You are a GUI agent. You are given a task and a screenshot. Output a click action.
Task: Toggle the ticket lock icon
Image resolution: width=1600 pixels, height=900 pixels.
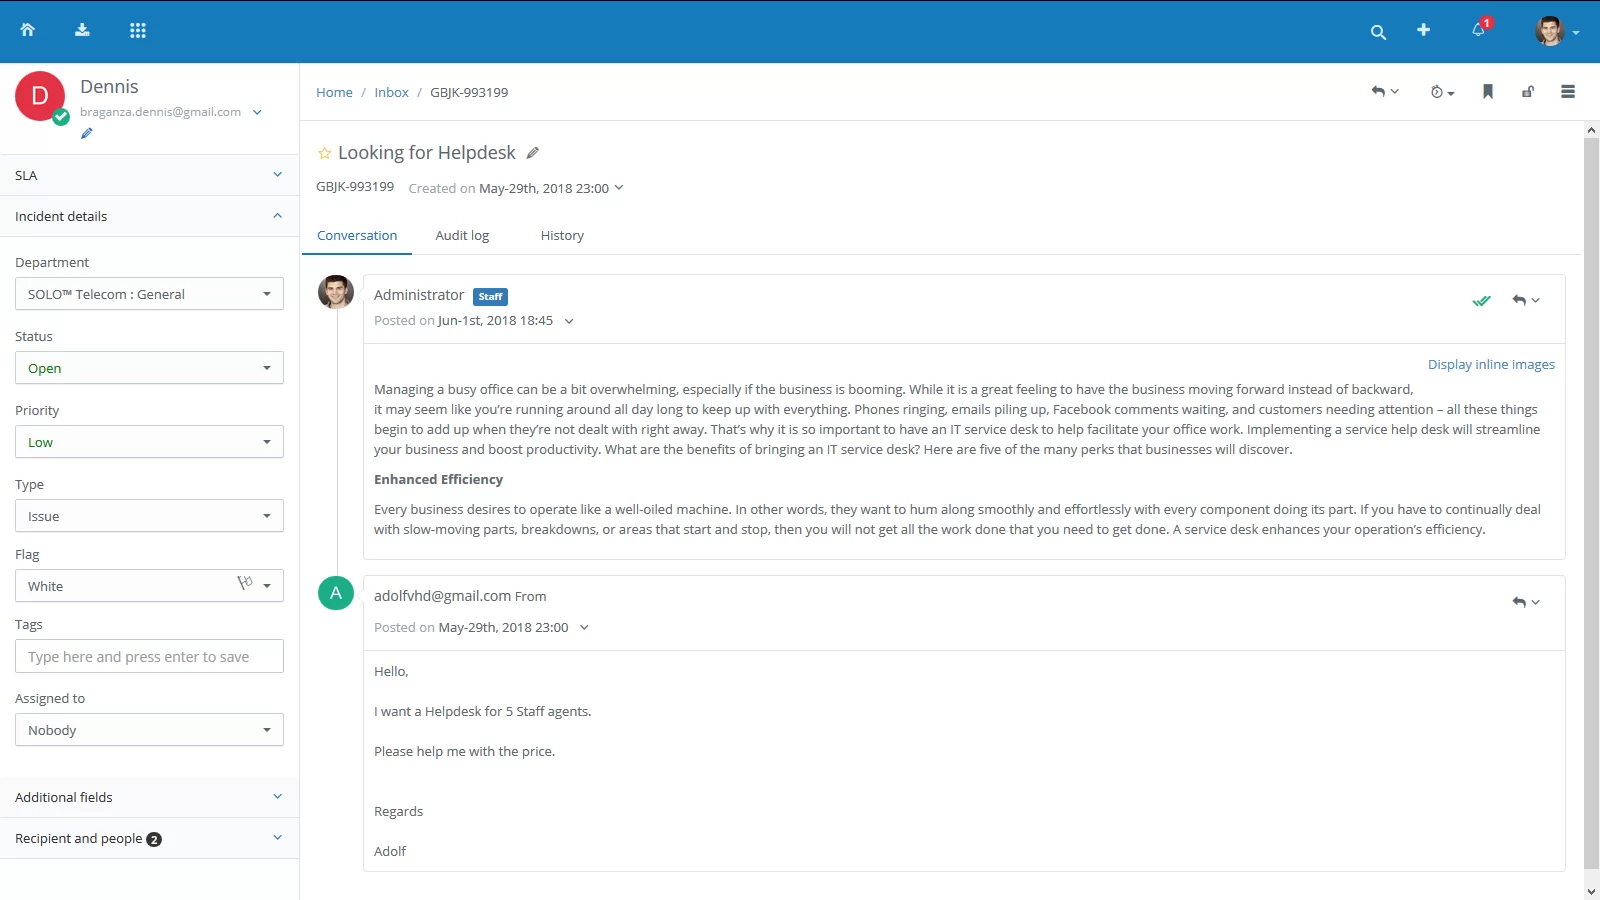[1528, 92]
